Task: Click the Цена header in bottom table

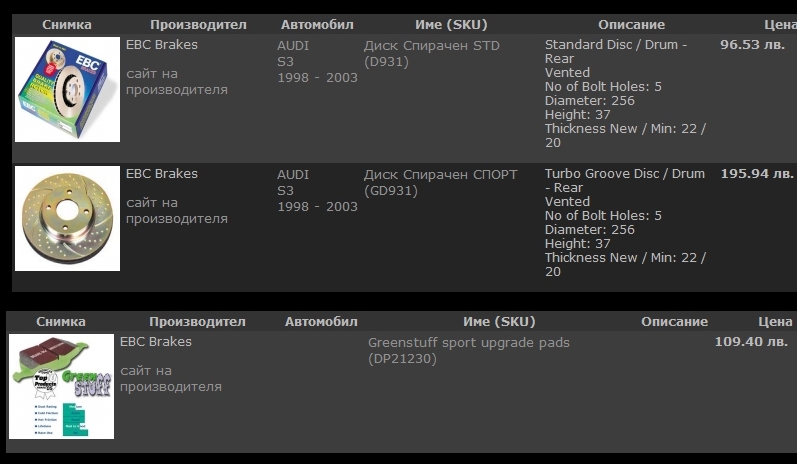Action: [x=775, y=322]
